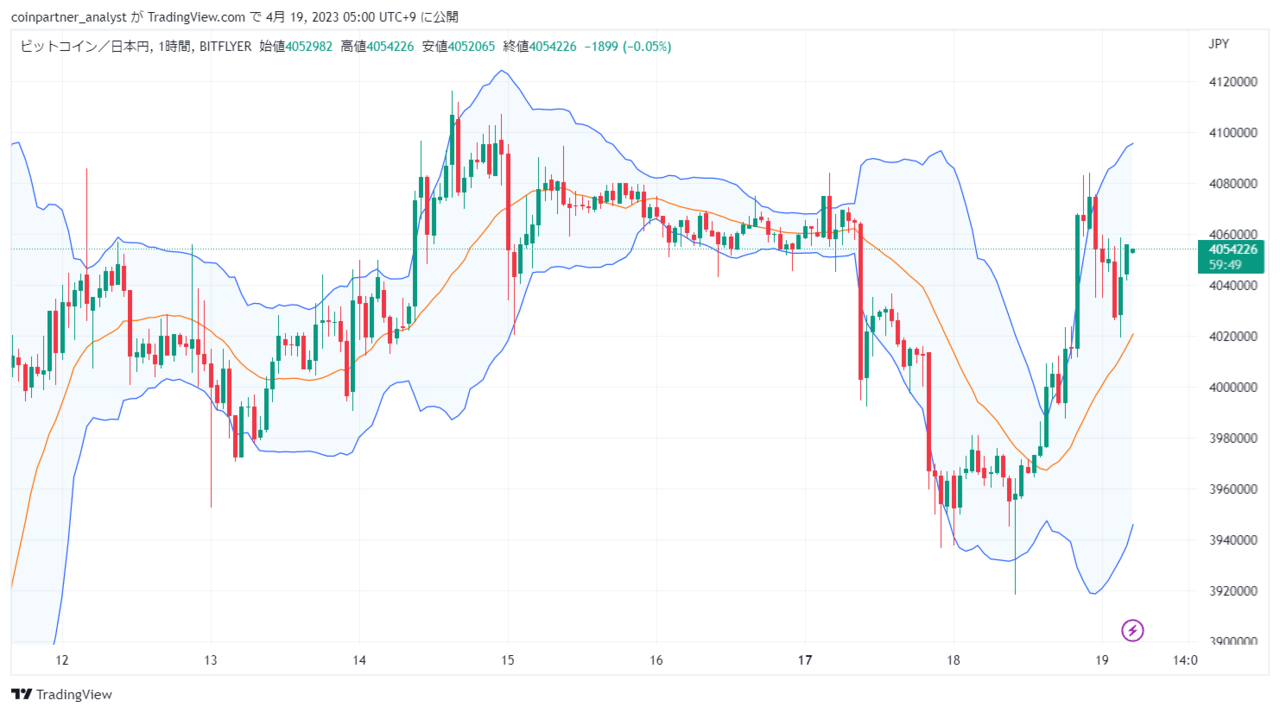Click the change value −1899 (−0.05%)
This screenshot has height=713, width=1280.
click(627, 46)
